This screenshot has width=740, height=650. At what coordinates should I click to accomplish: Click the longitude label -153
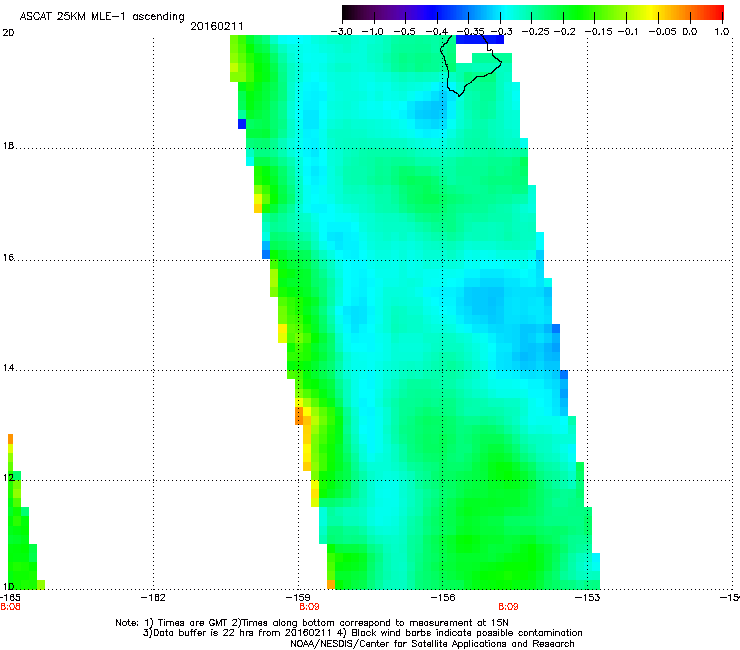pyautogui.click(x=588, y=598)
